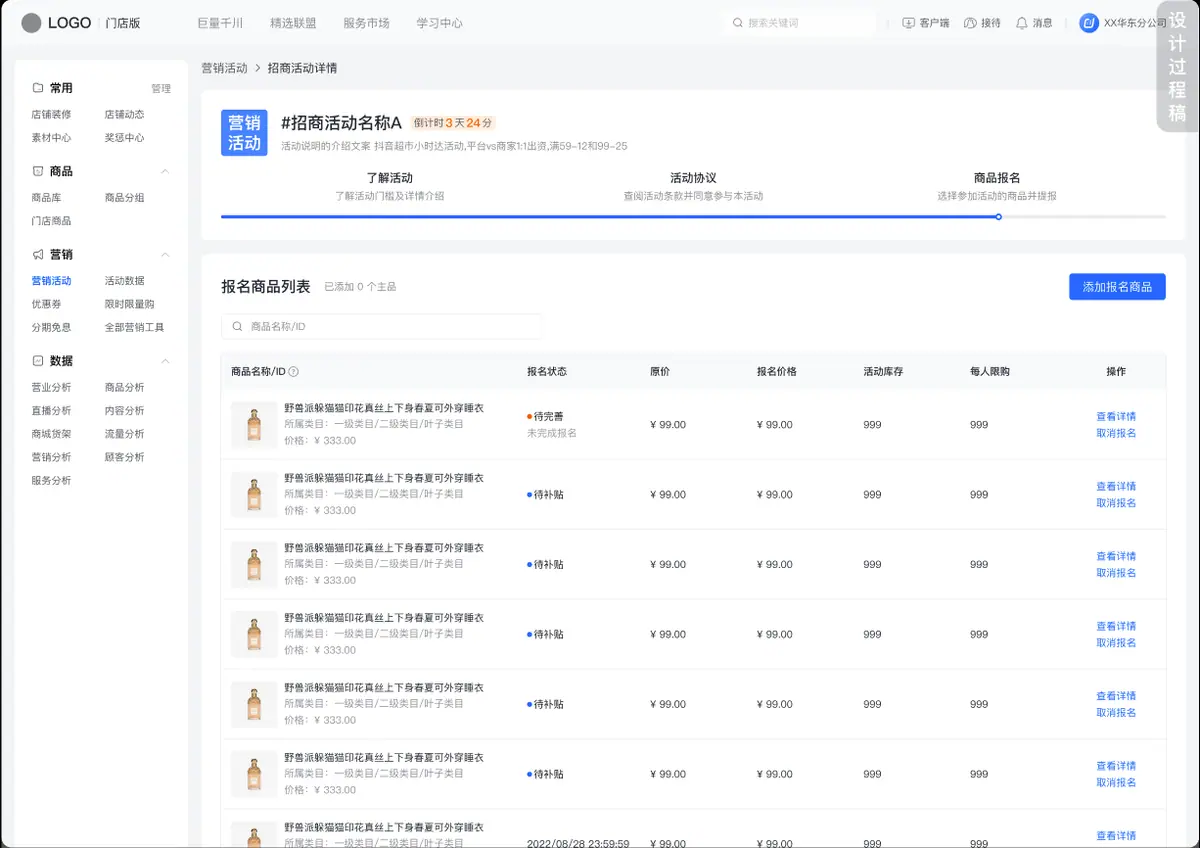Click the 待完善 status text

click(548, 416)
